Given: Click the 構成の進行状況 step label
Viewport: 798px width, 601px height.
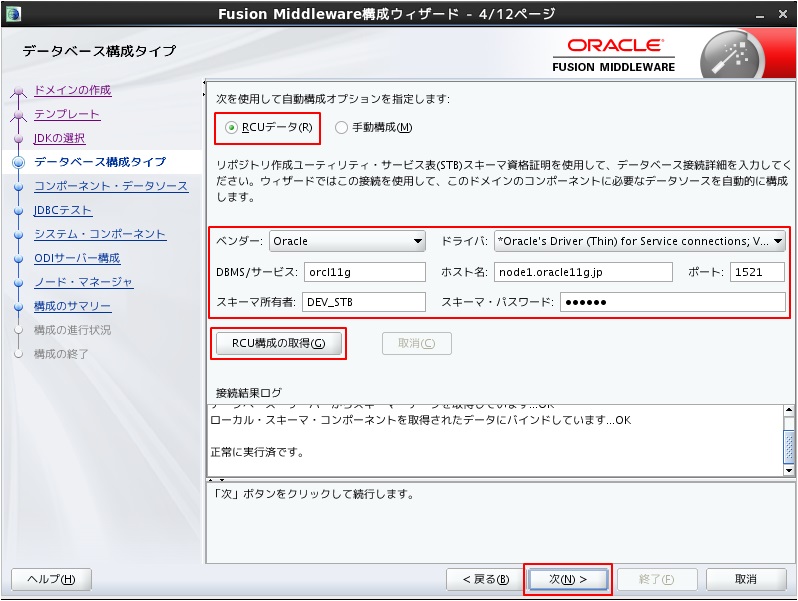Looking at the screenshot, I should [72, 330].
